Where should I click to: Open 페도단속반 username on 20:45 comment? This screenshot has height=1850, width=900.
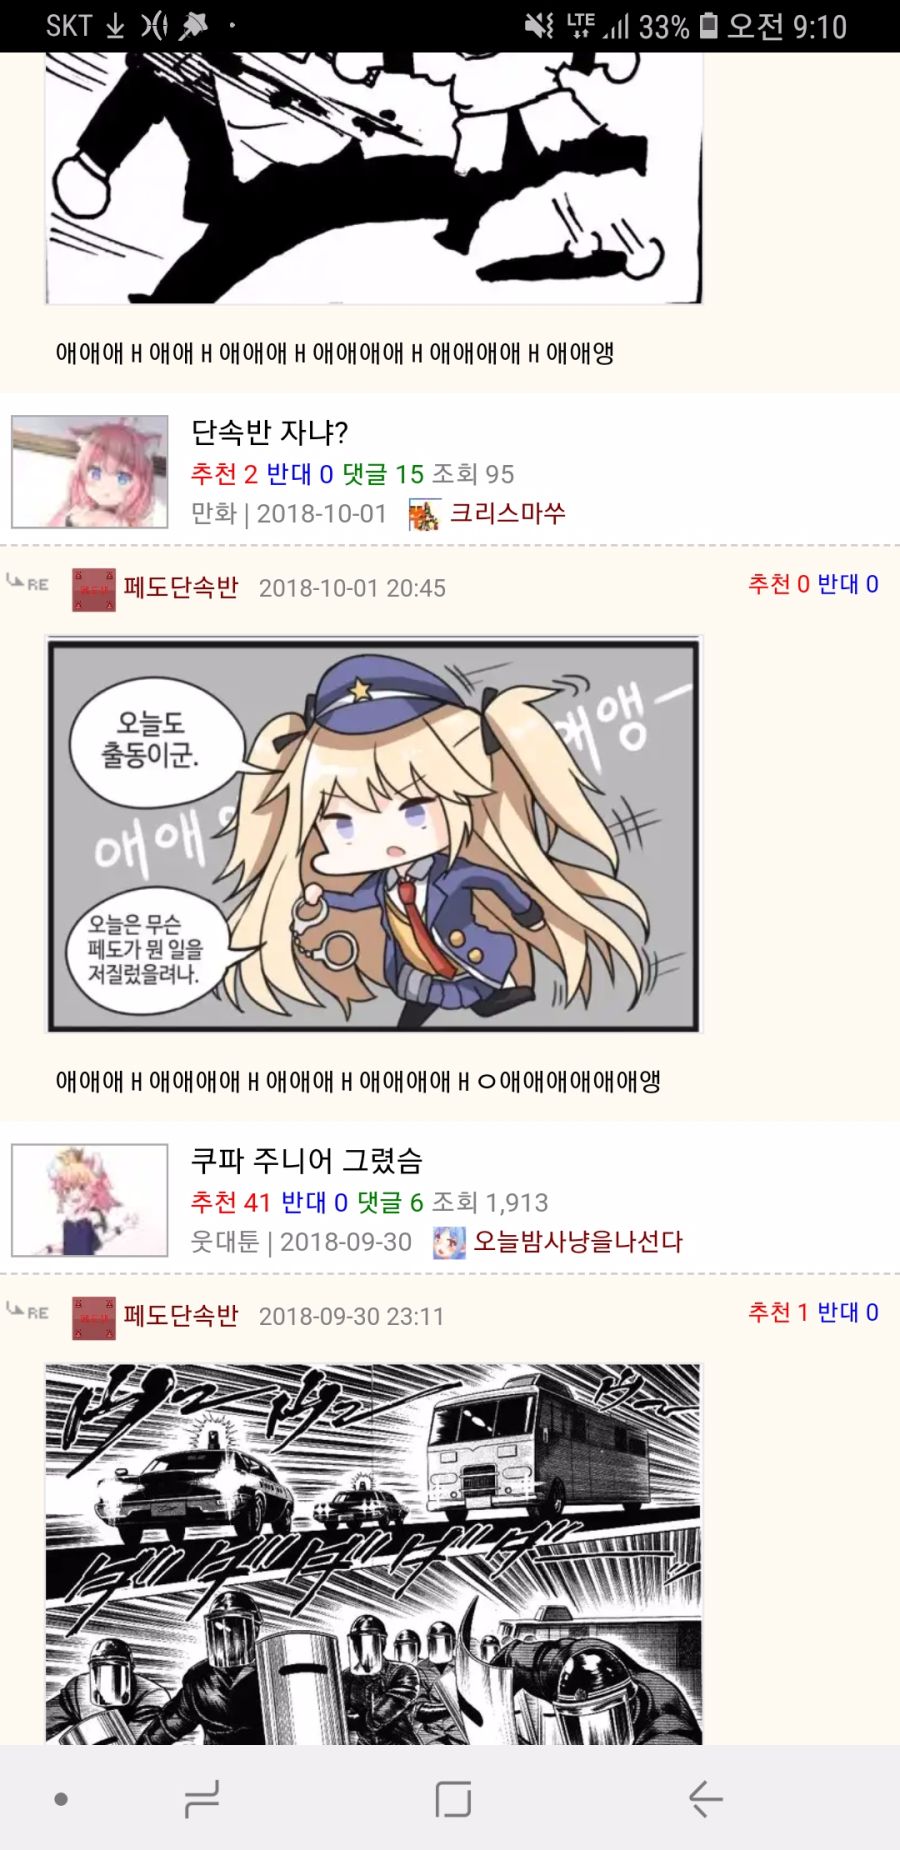[181, 587]
